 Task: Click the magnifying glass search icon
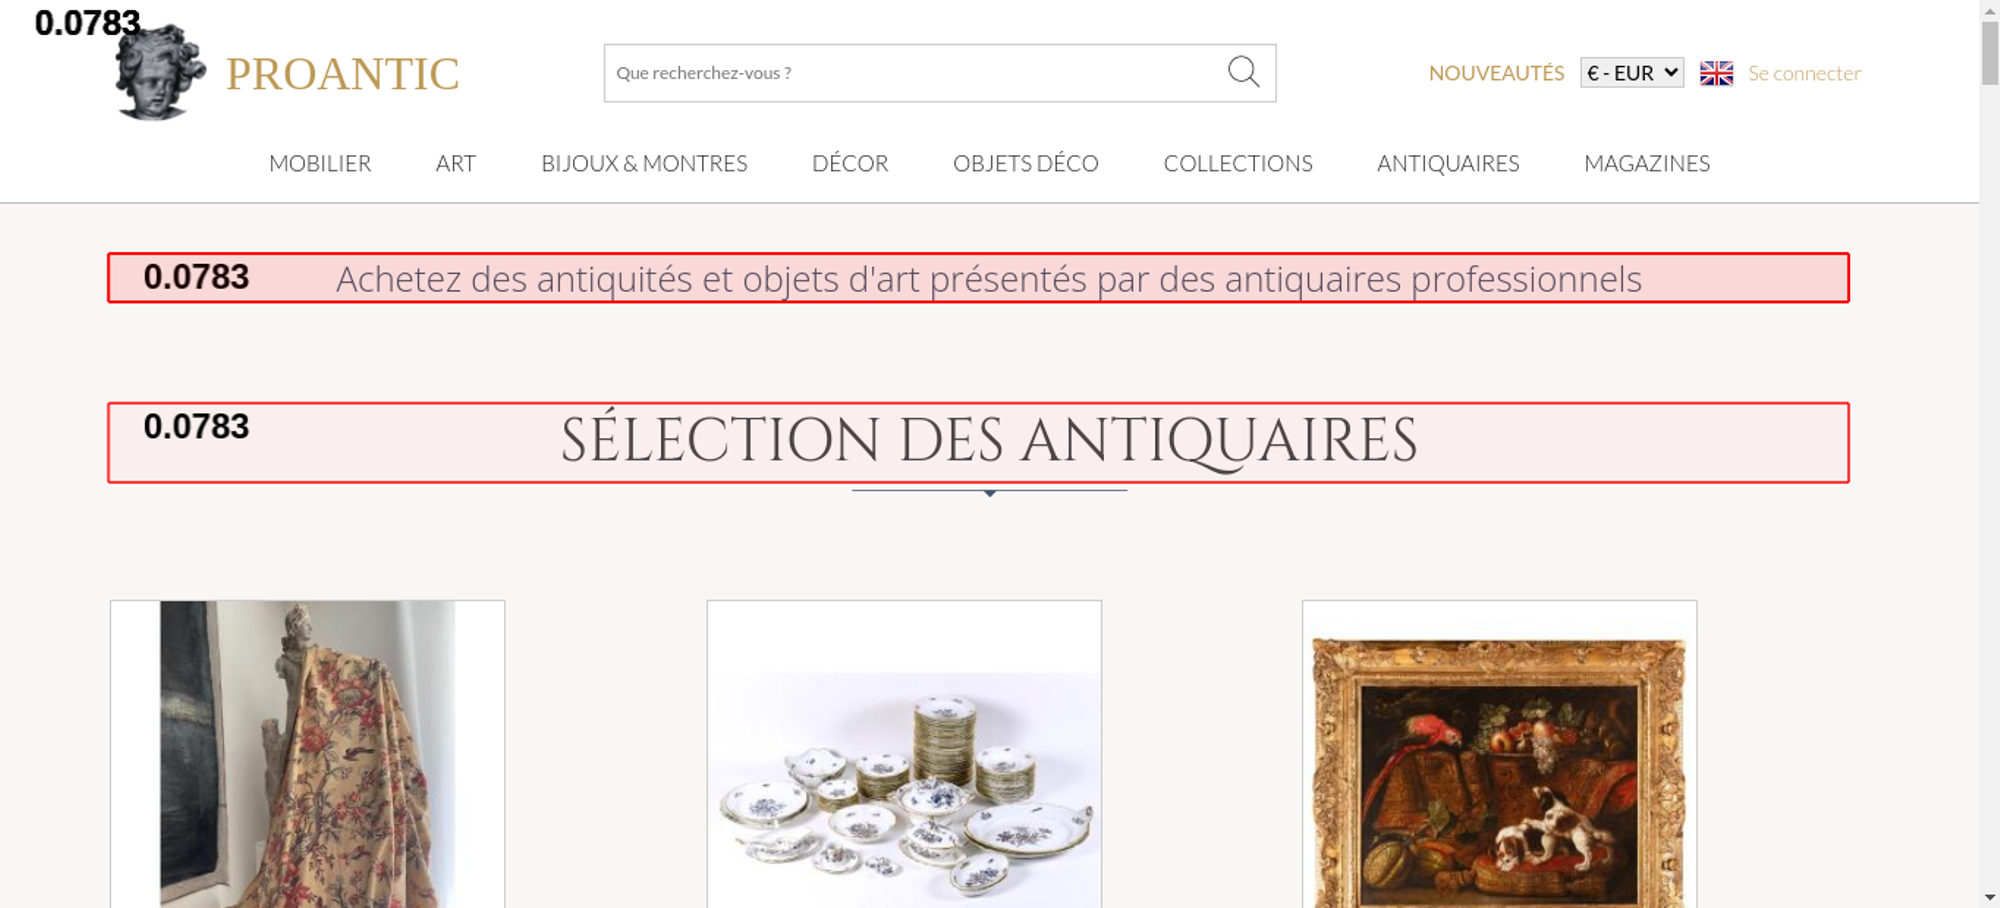point(1243,72)
